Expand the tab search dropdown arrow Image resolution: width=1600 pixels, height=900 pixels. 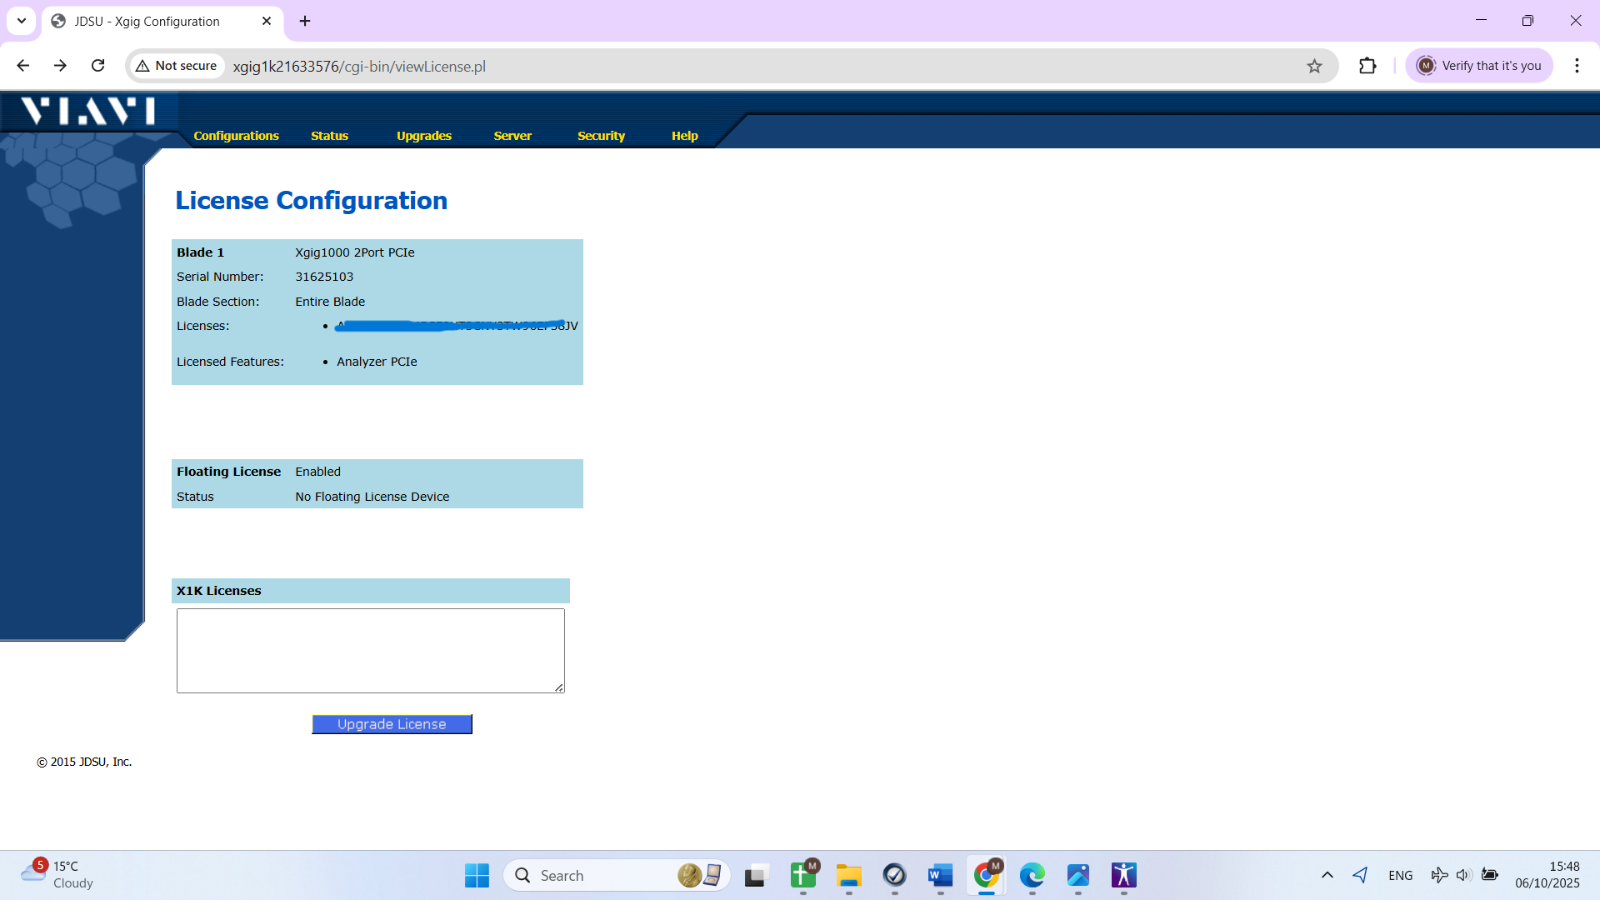21,21
